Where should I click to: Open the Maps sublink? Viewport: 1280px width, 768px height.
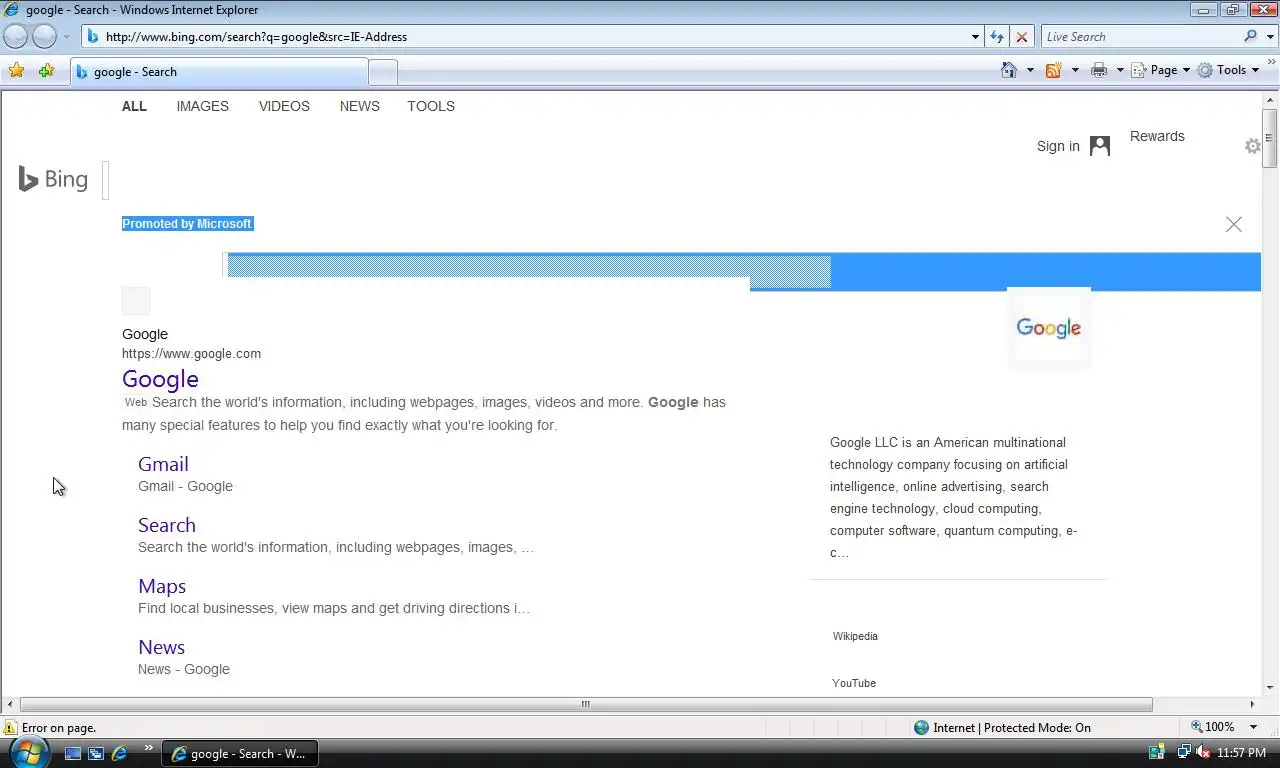pyautogui.click(x=162, y=586)
